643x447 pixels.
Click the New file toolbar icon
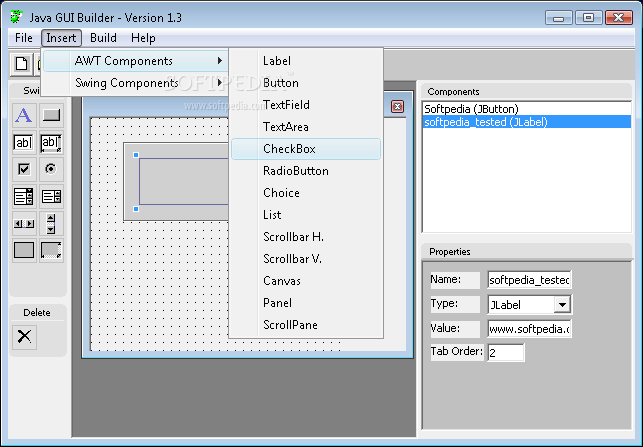[21, 64]
